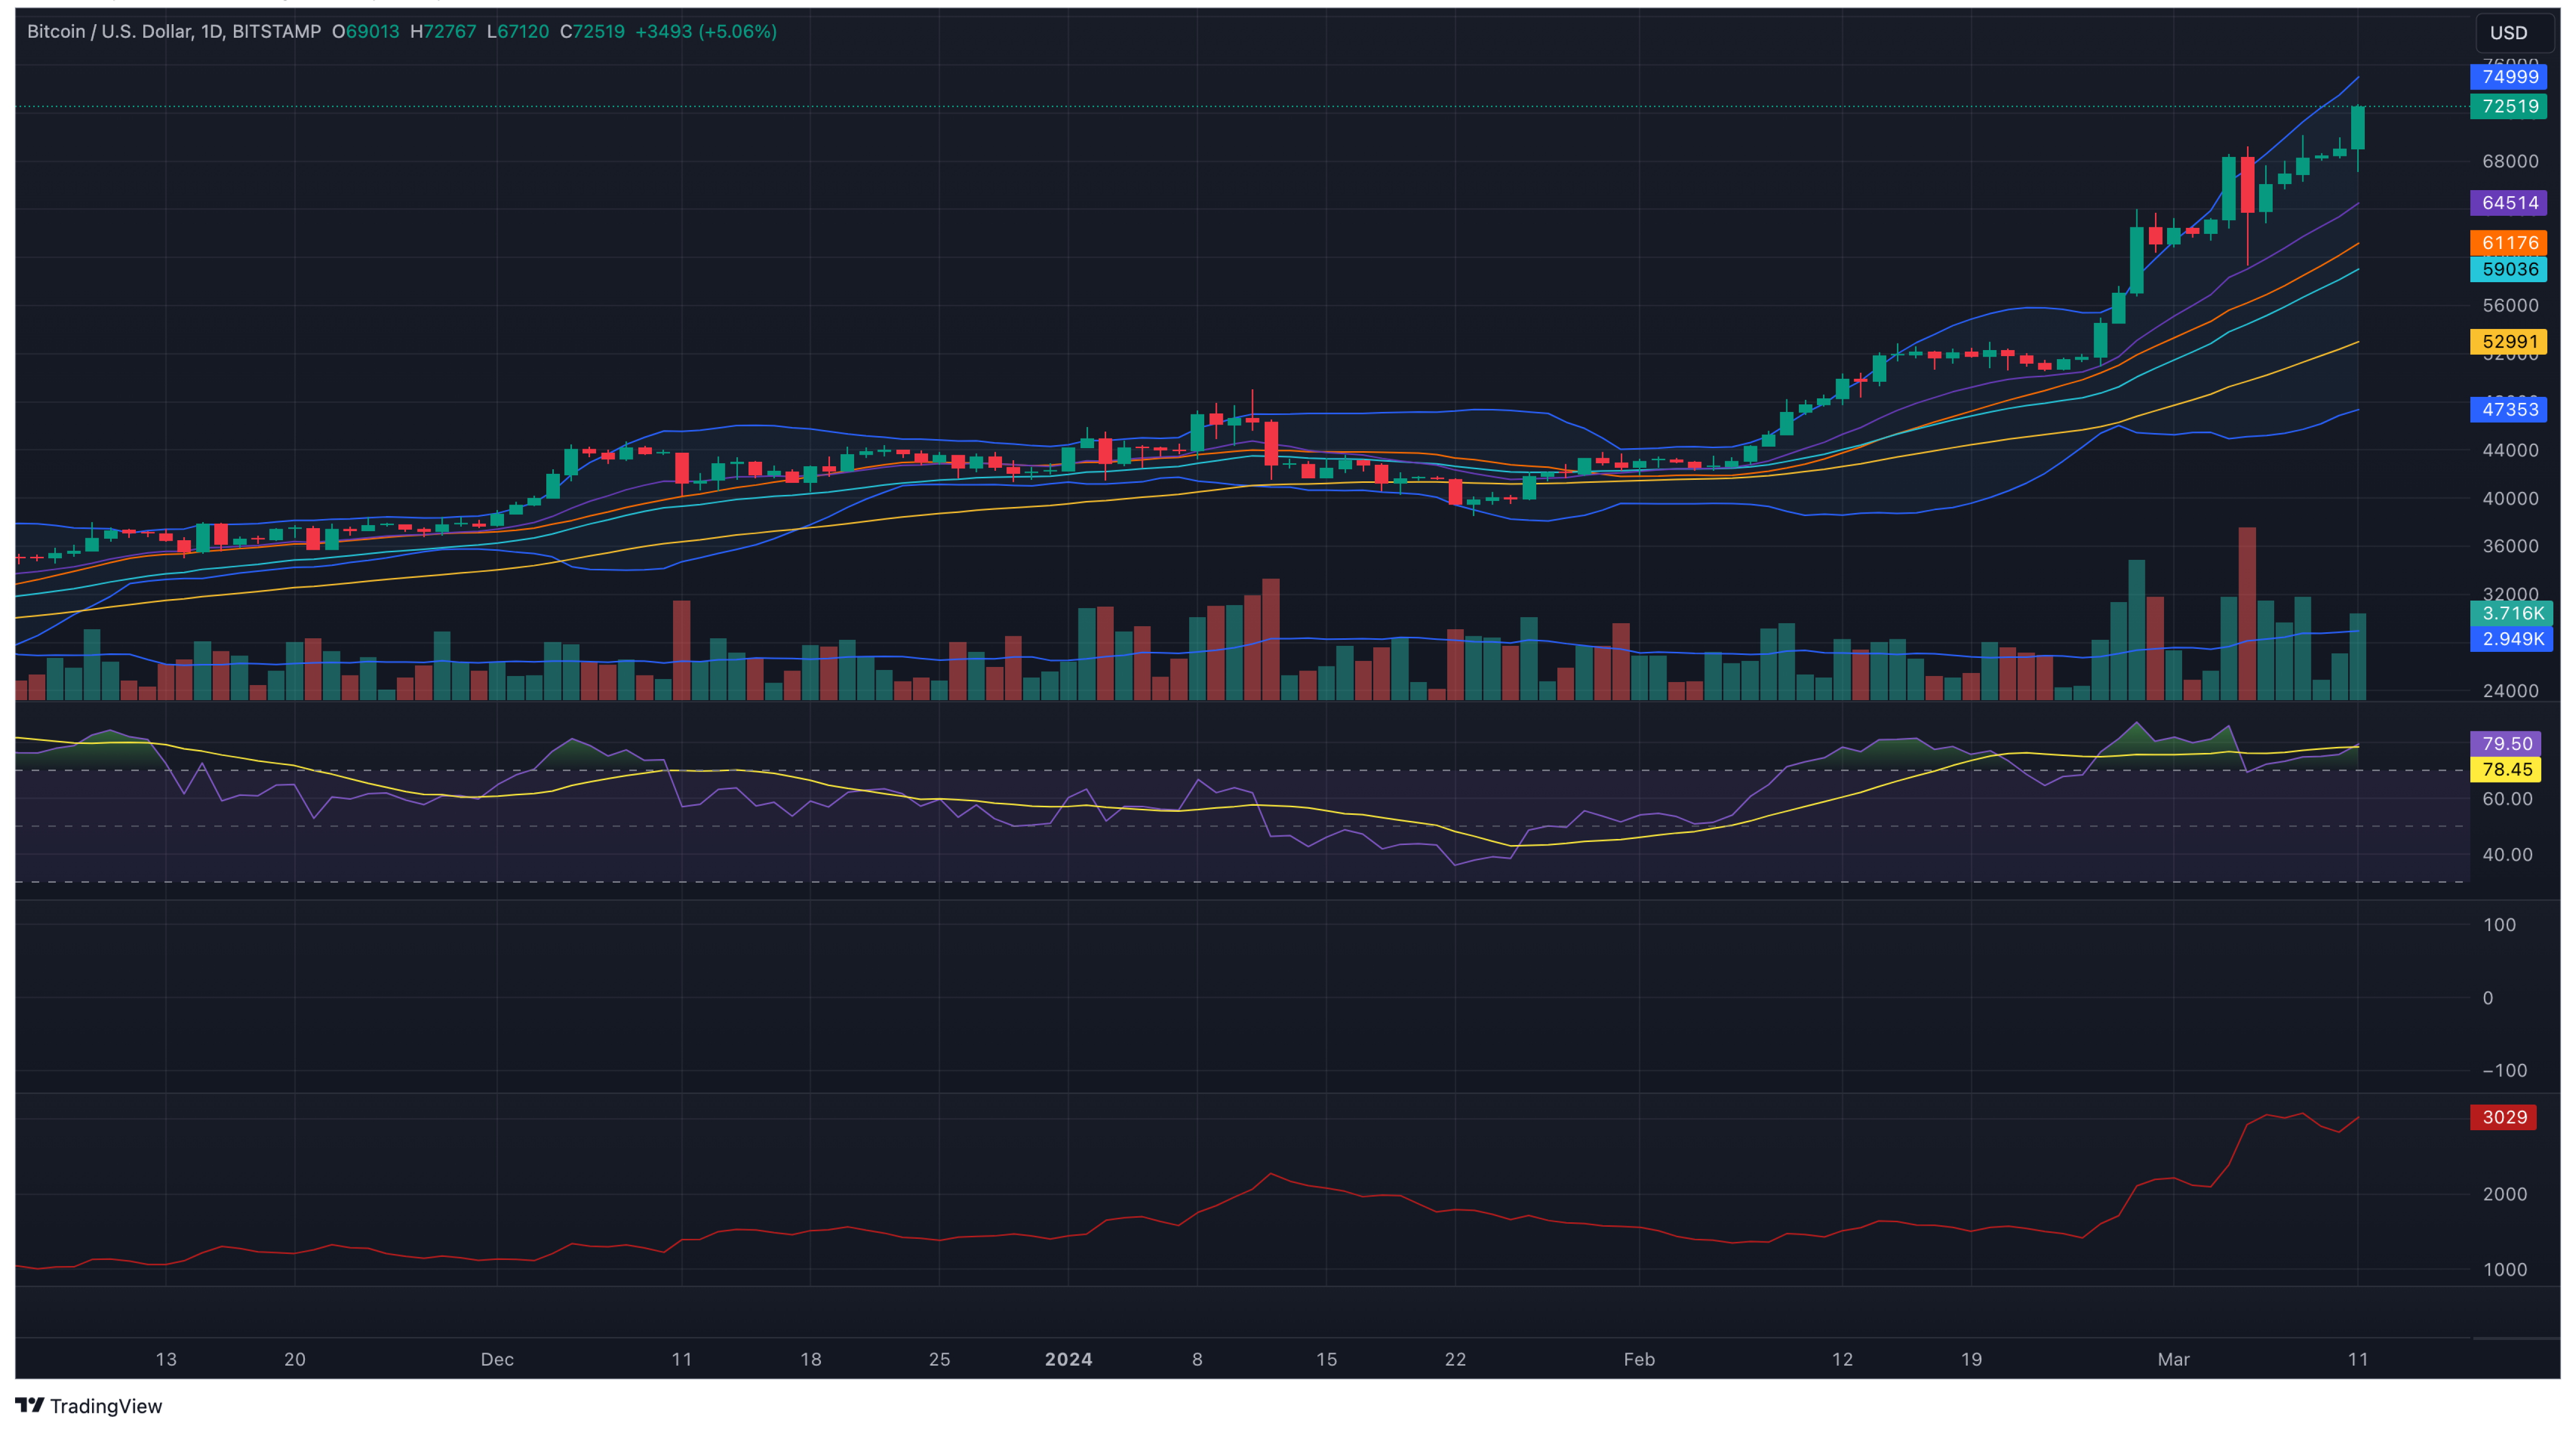Click the latest green candle on Mar 11
The width and height of the screenshot is (2576, 1432).
[2358, 128]
